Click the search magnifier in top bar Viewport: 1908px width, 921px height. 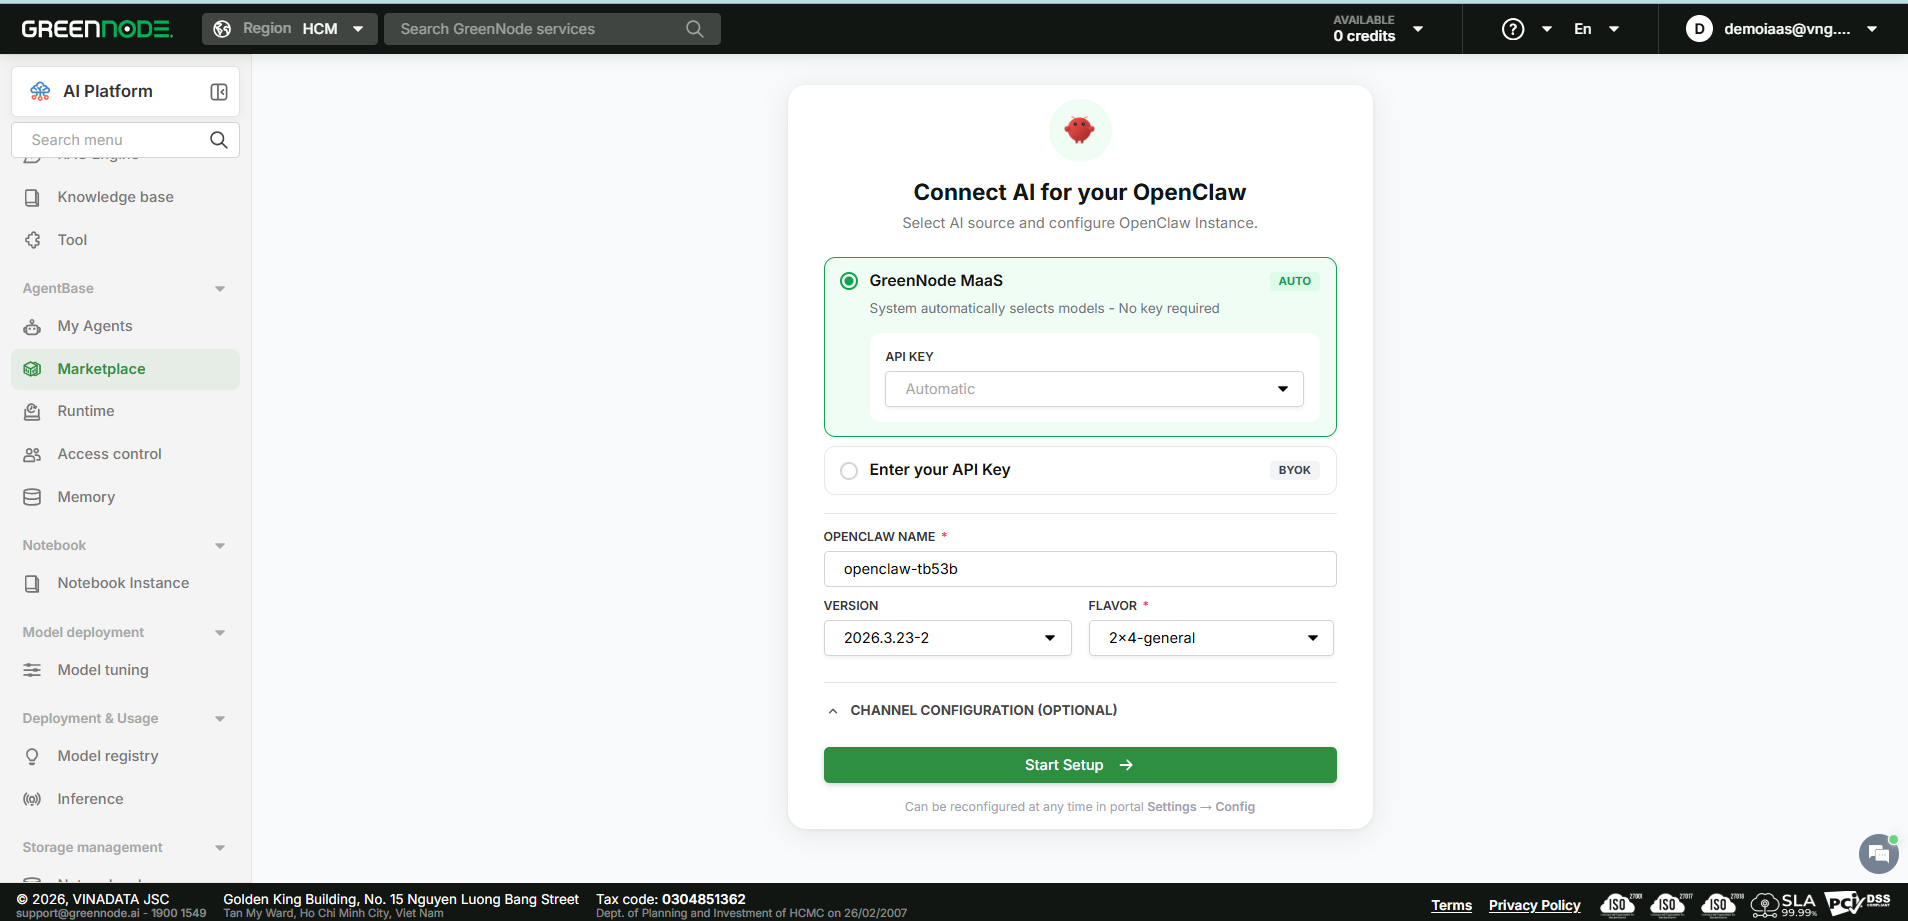(x=695, y=29)
